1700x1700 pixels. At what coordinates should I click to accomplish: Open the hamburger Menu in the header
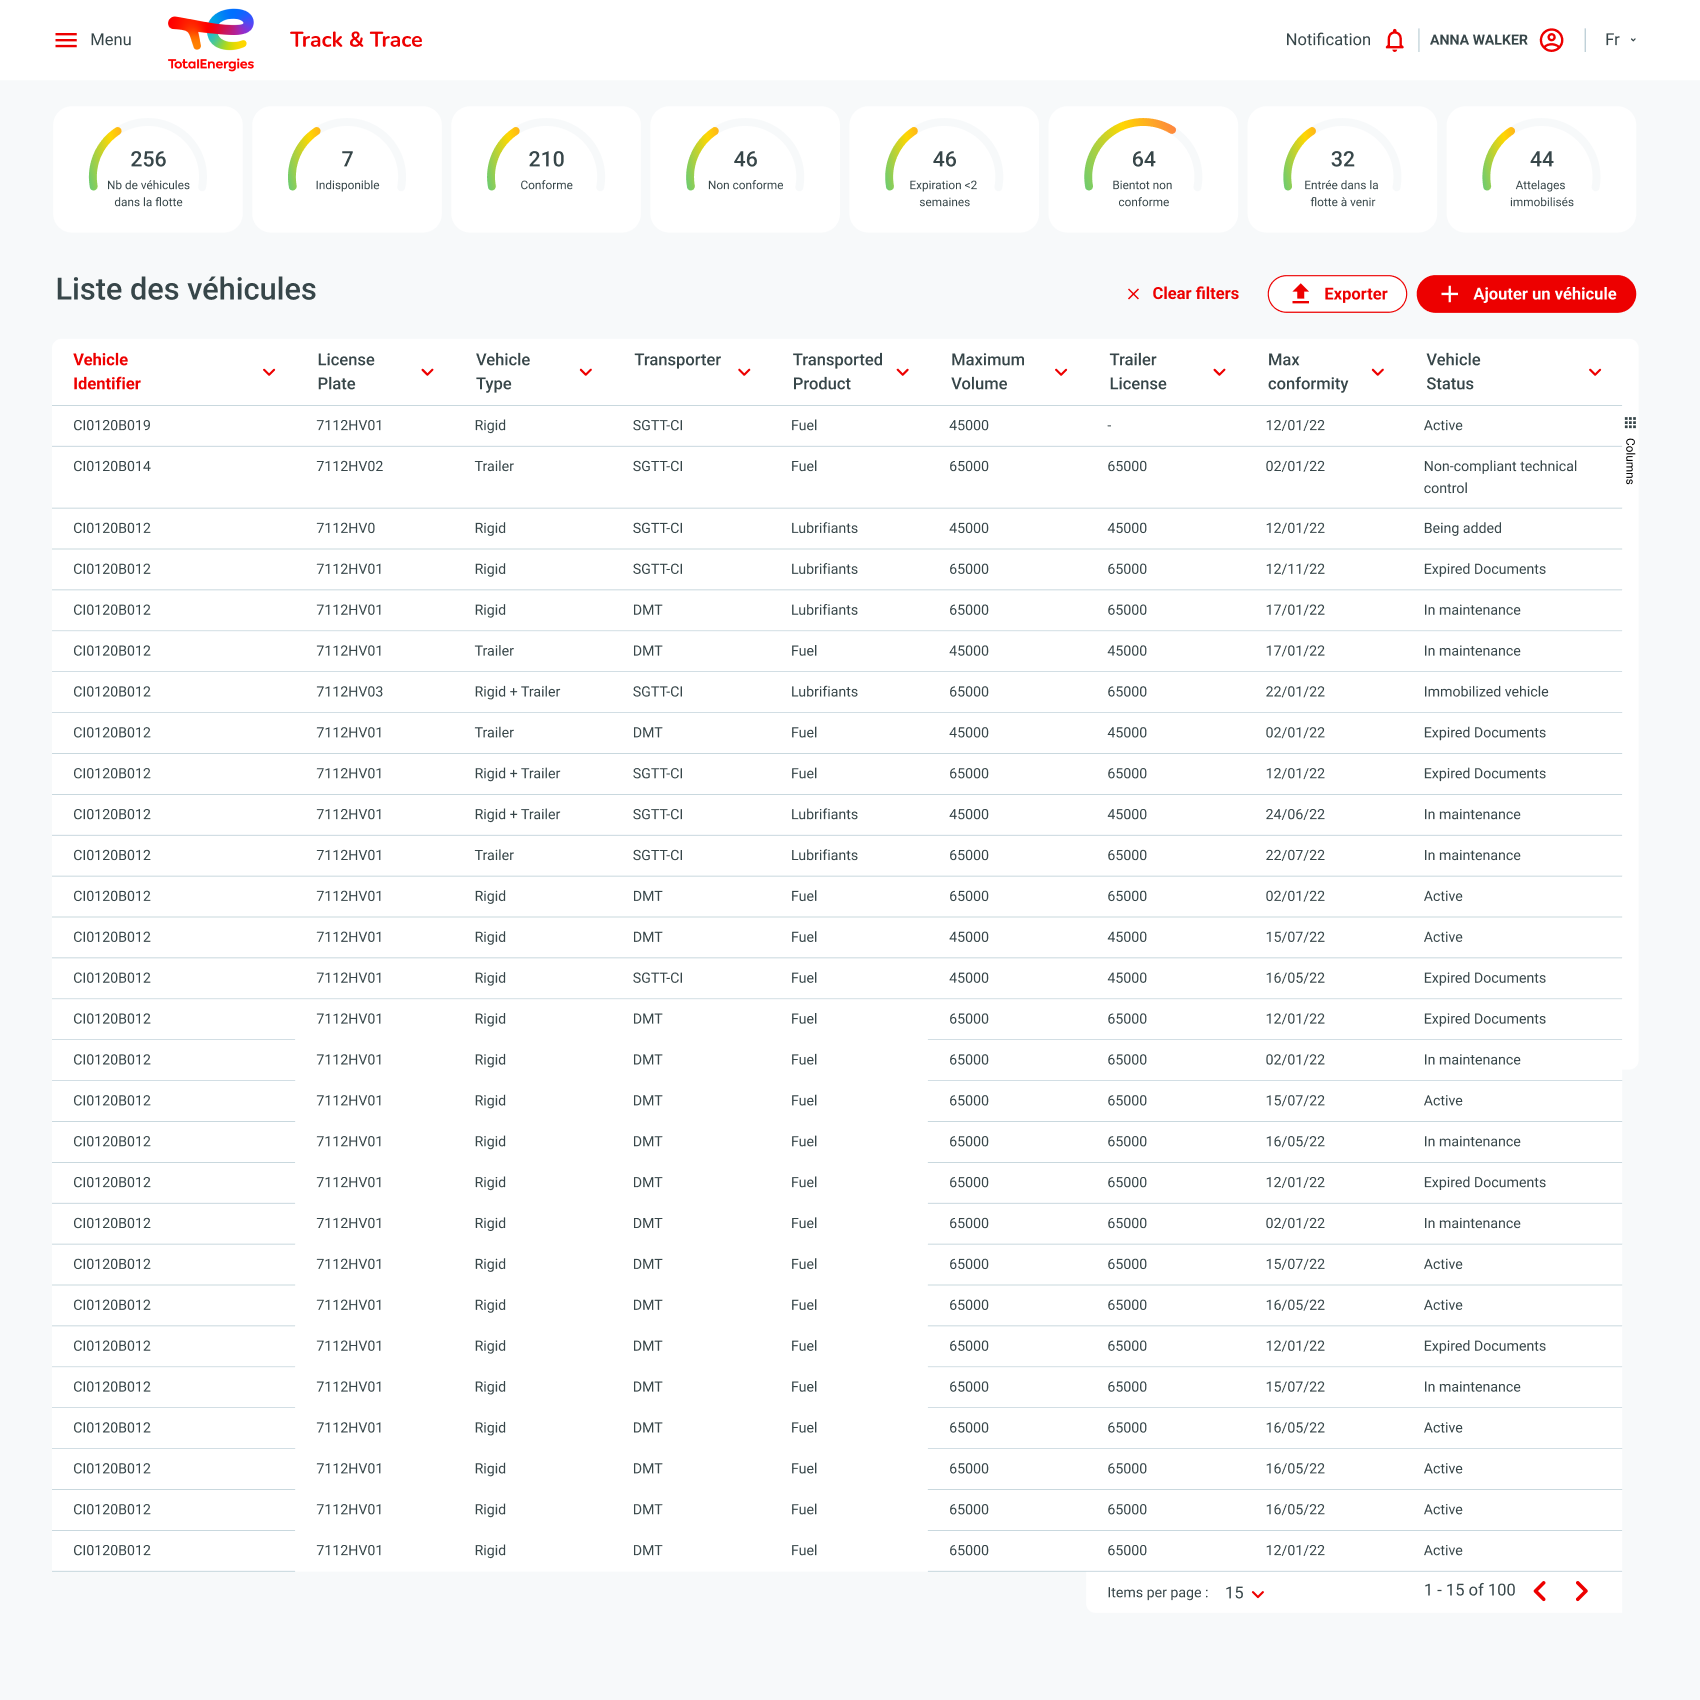(x=66, y=39)
